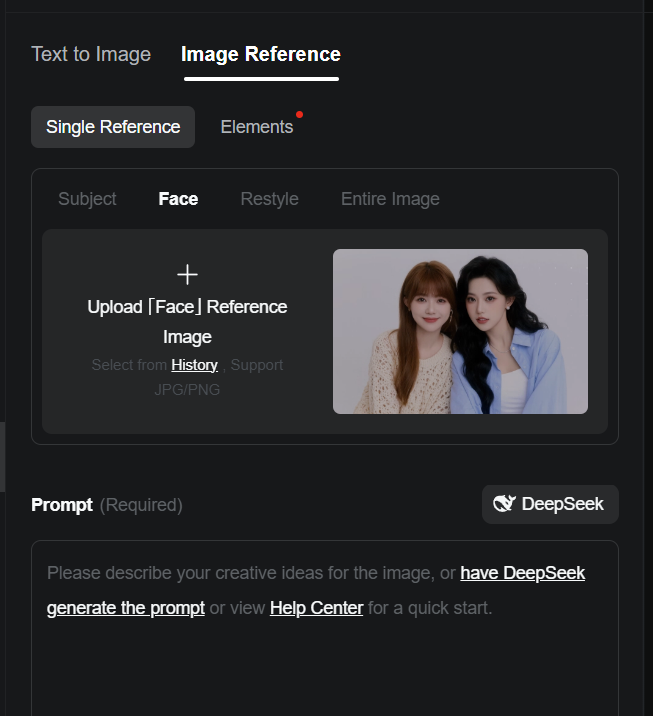Choose the Entire Image reference type
Screen dimensions: 653x716
[x=390, y=199]
